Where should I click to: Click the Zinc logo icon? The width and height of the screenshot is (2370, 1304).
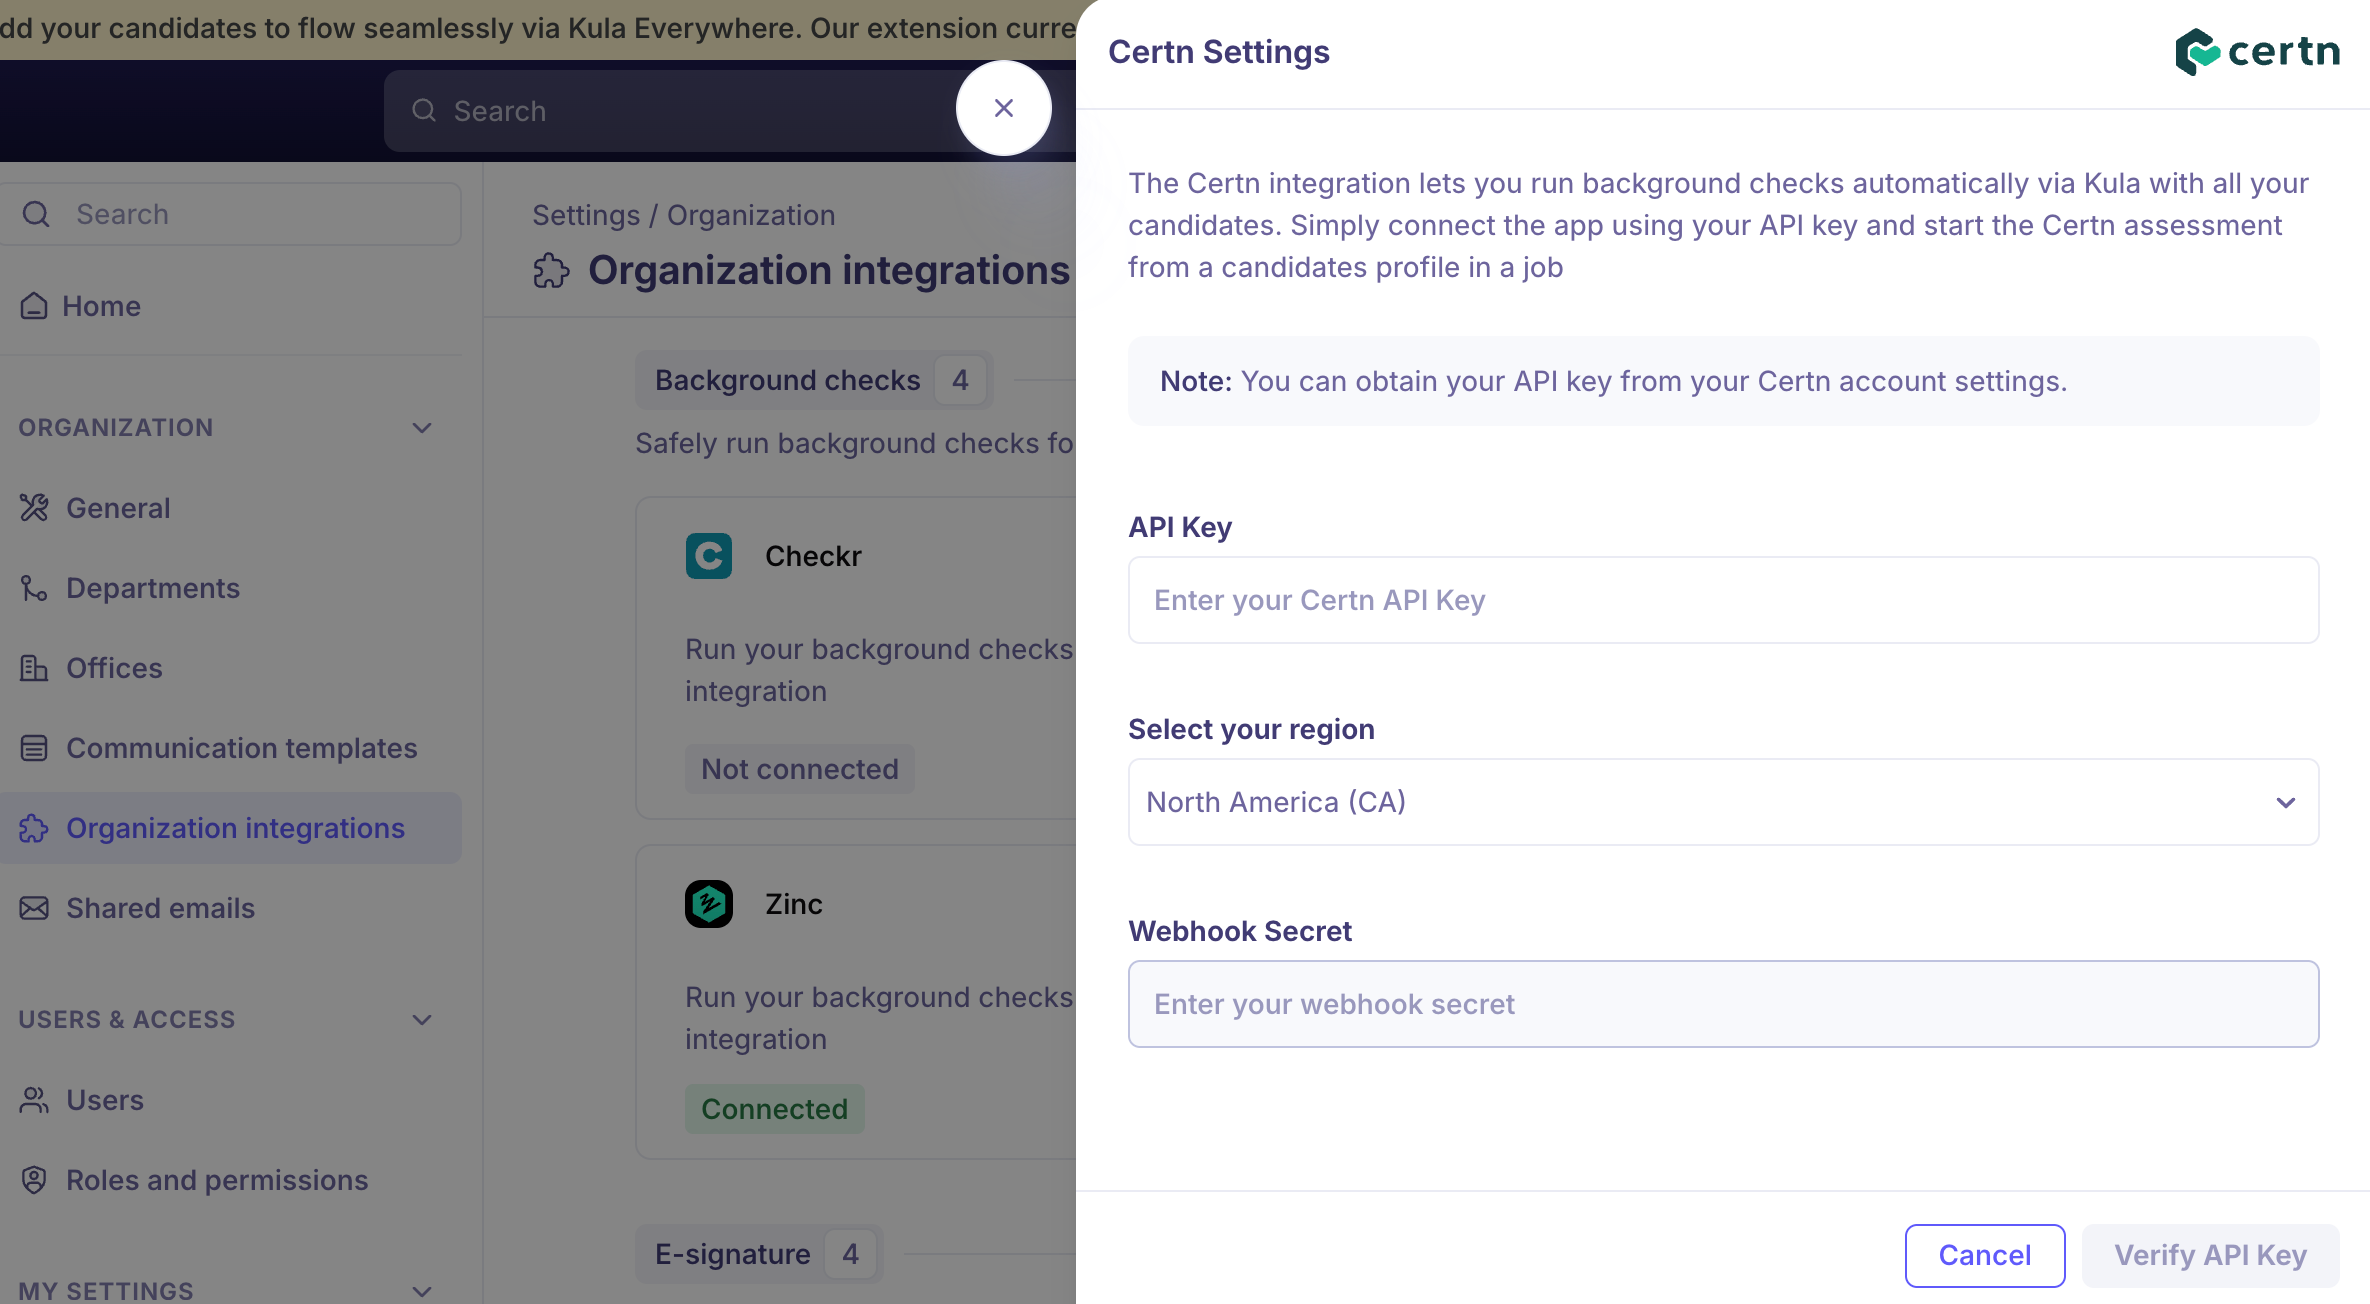click(x=709, y=904)
